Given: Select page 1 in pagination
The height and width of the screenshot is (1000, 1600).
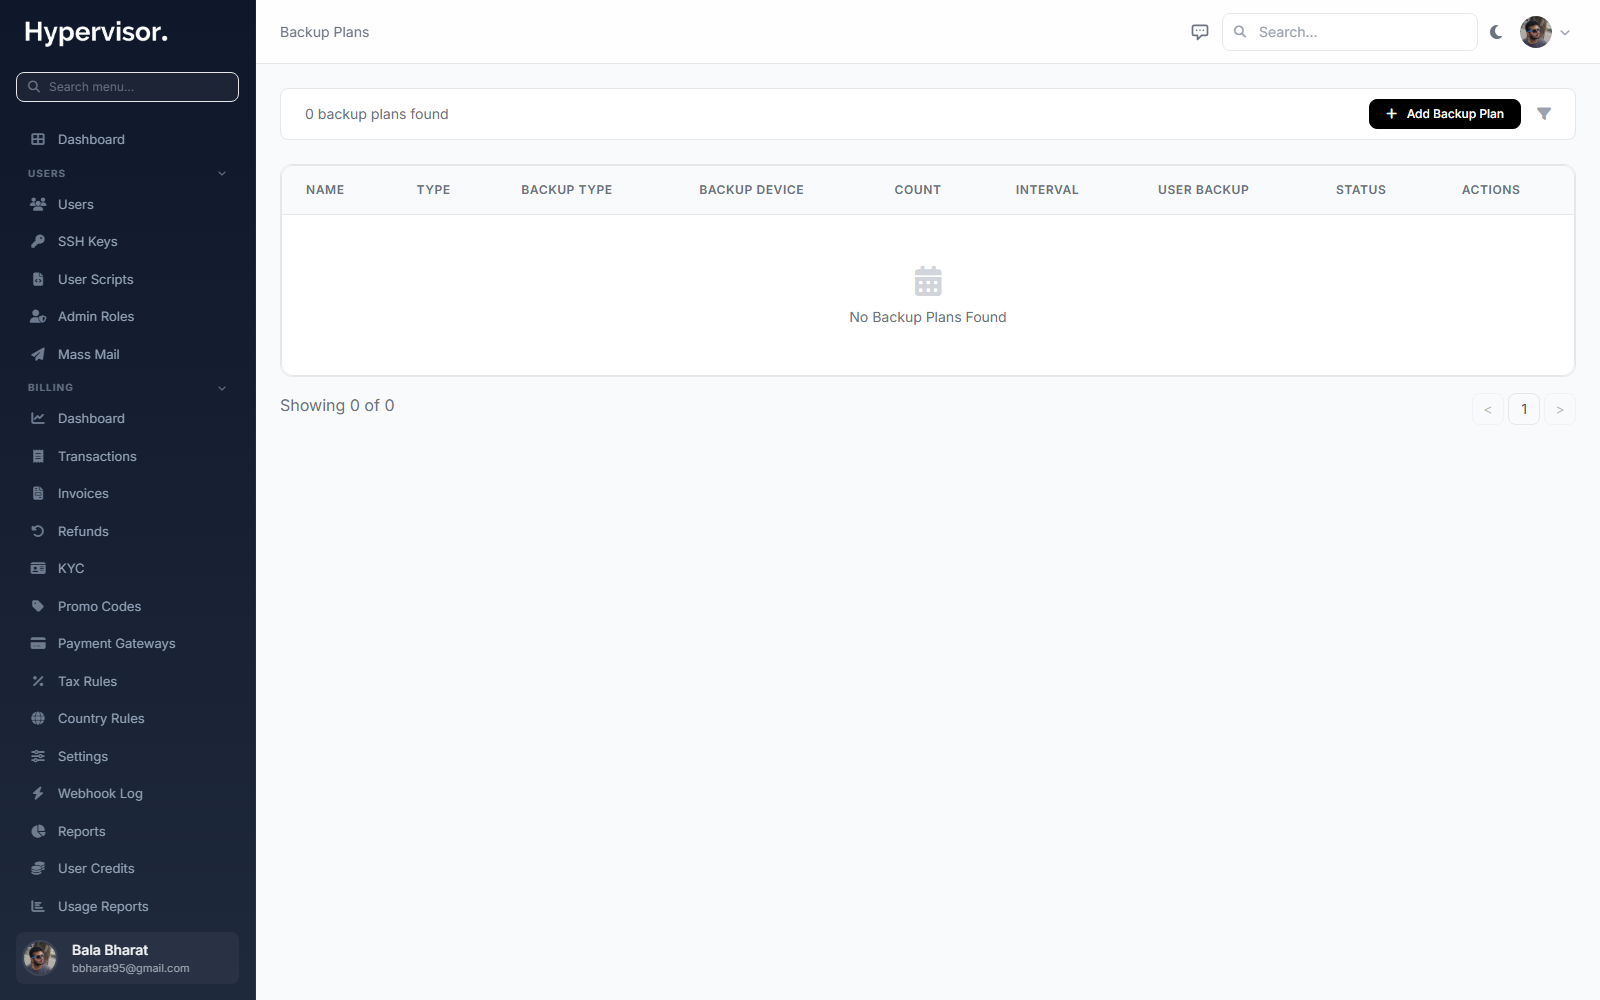Looking at the screenshot, I should point(1524,409).
